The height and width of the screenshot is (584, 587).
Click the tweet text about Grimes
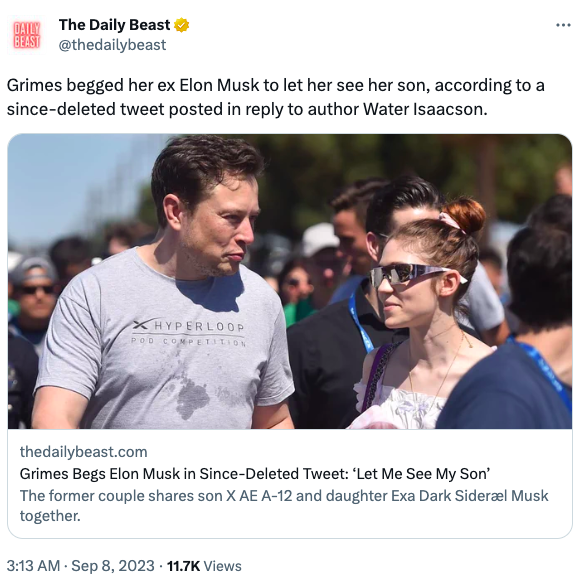point(276,97)
